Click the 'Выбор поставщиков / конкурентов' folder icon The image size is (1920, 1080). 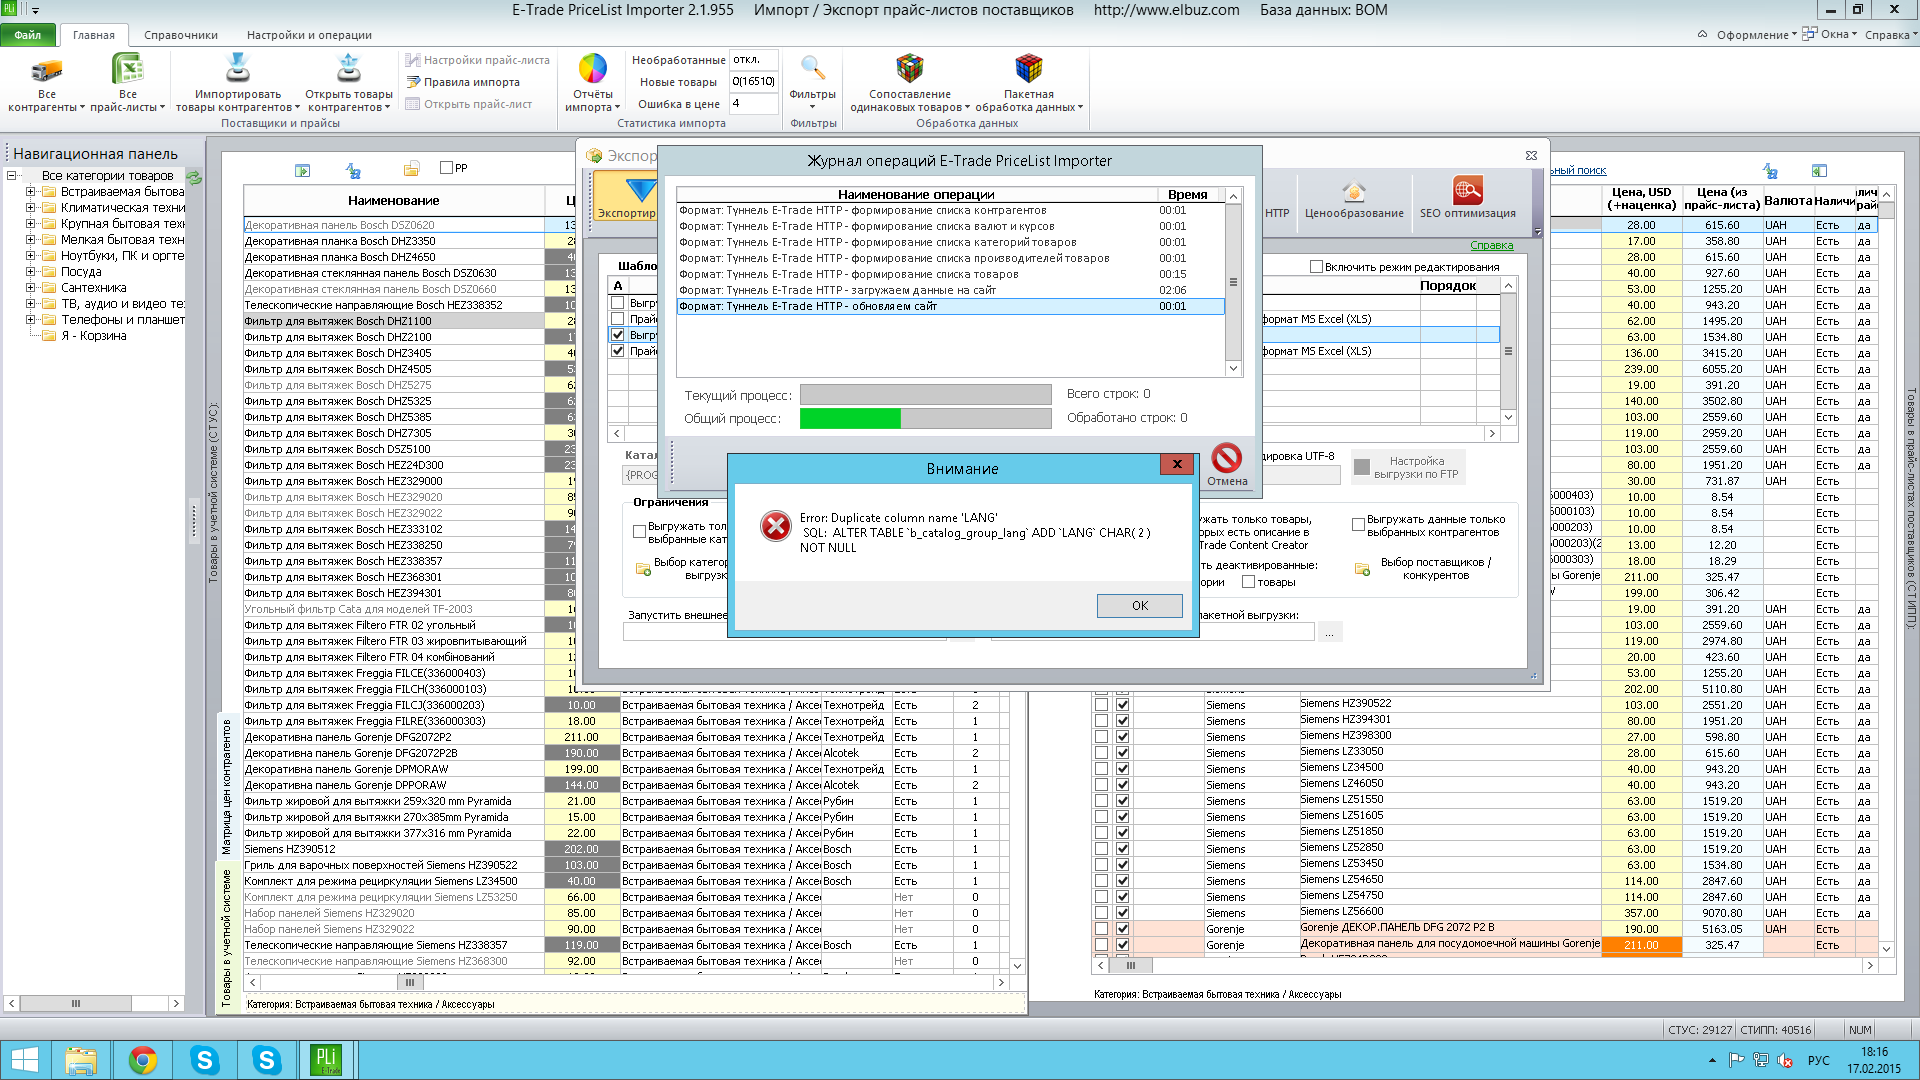(x=1362, y=569)
